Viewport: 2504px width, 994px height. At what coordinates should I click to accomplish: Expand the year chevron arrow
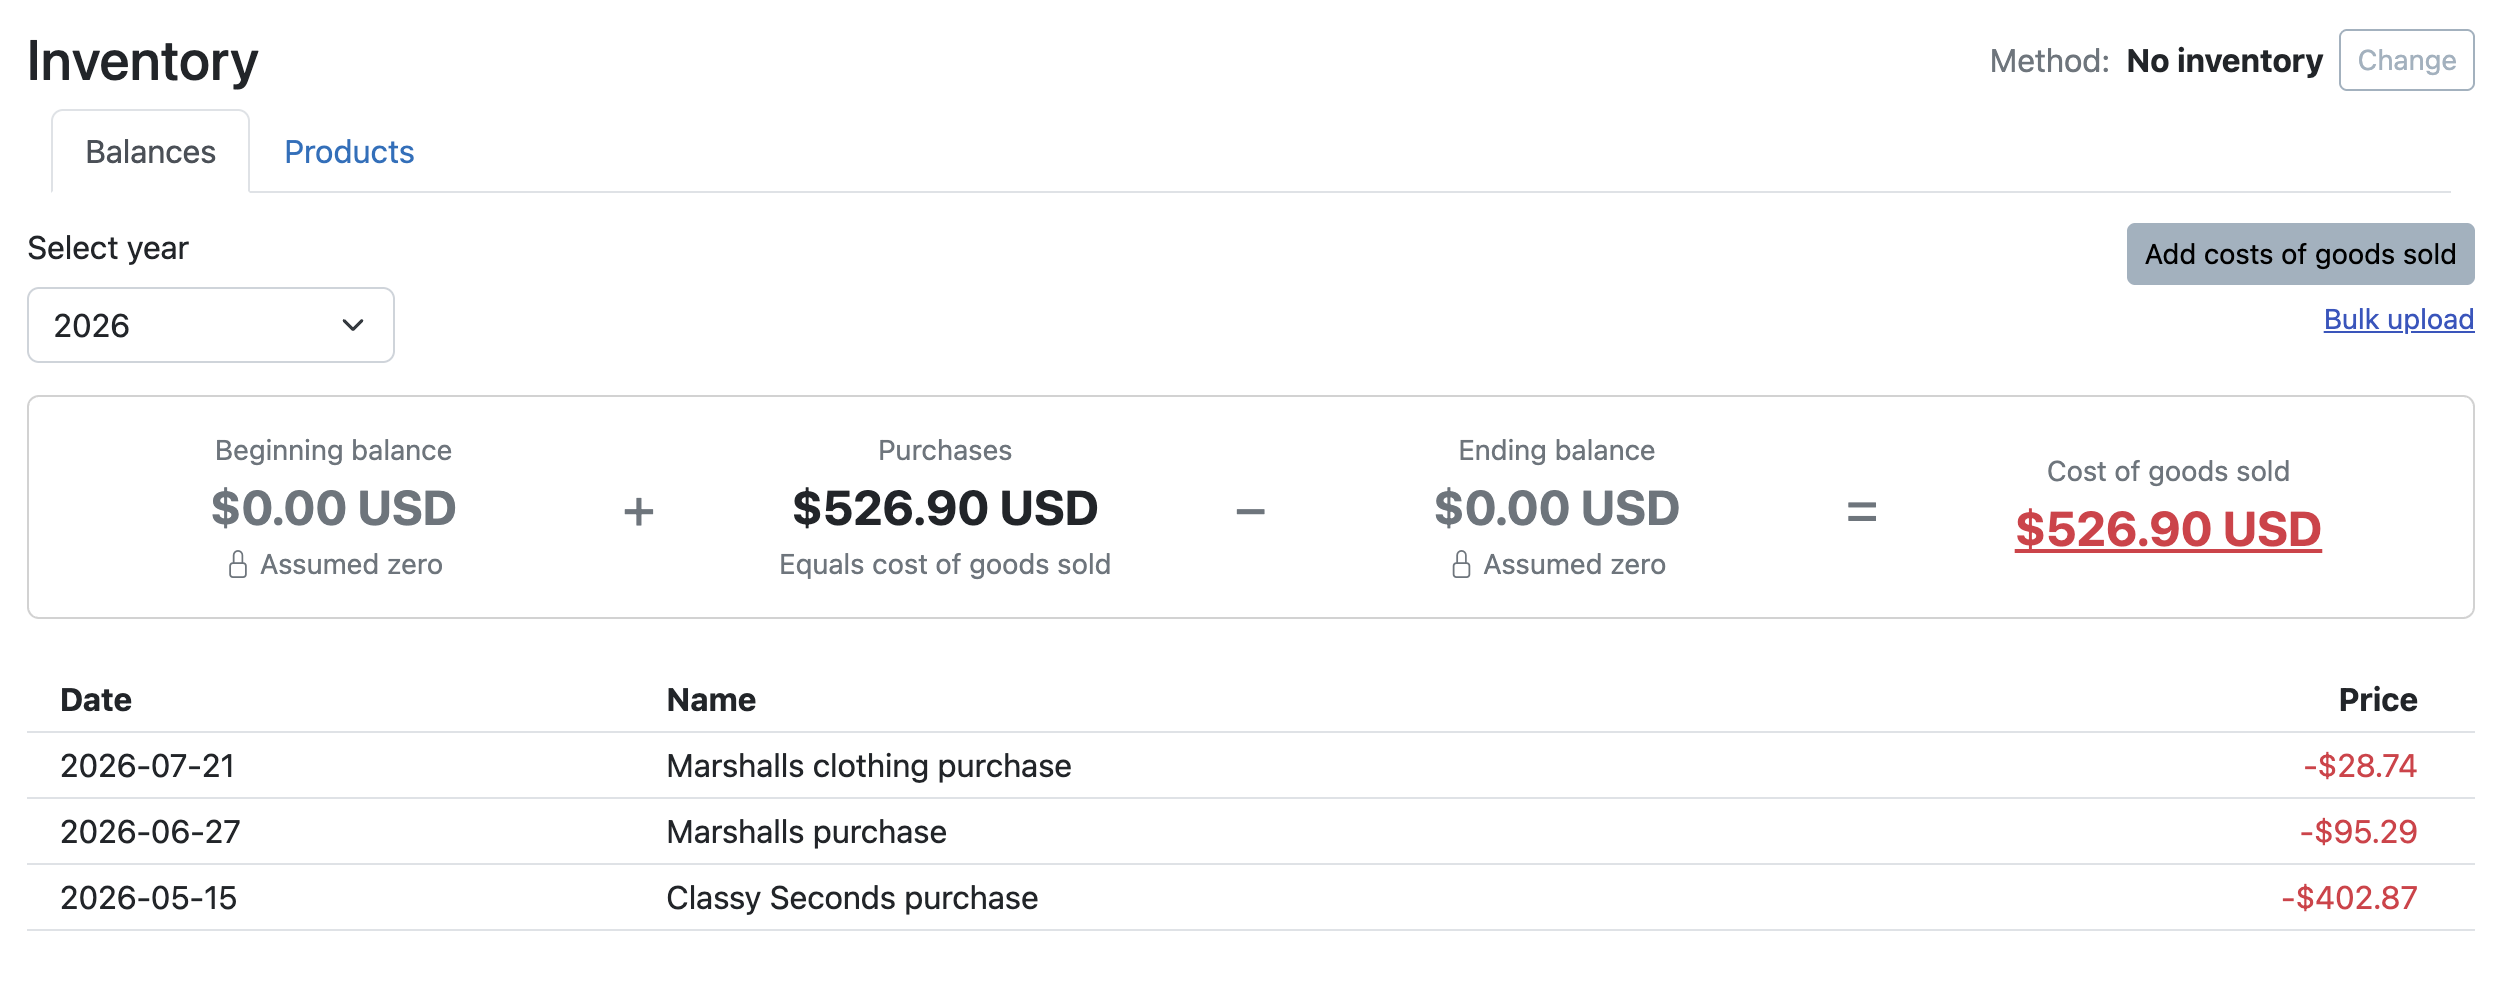point(353,325)
